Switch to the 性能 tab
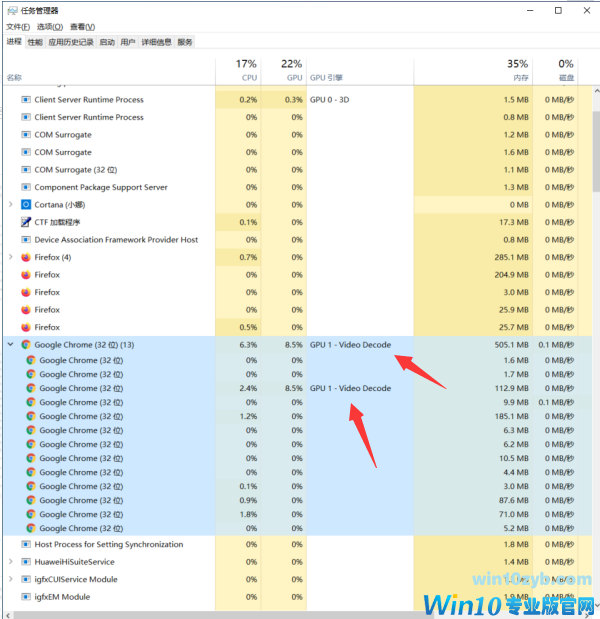This screenshot has height=619, width=600. click(35, 42)
